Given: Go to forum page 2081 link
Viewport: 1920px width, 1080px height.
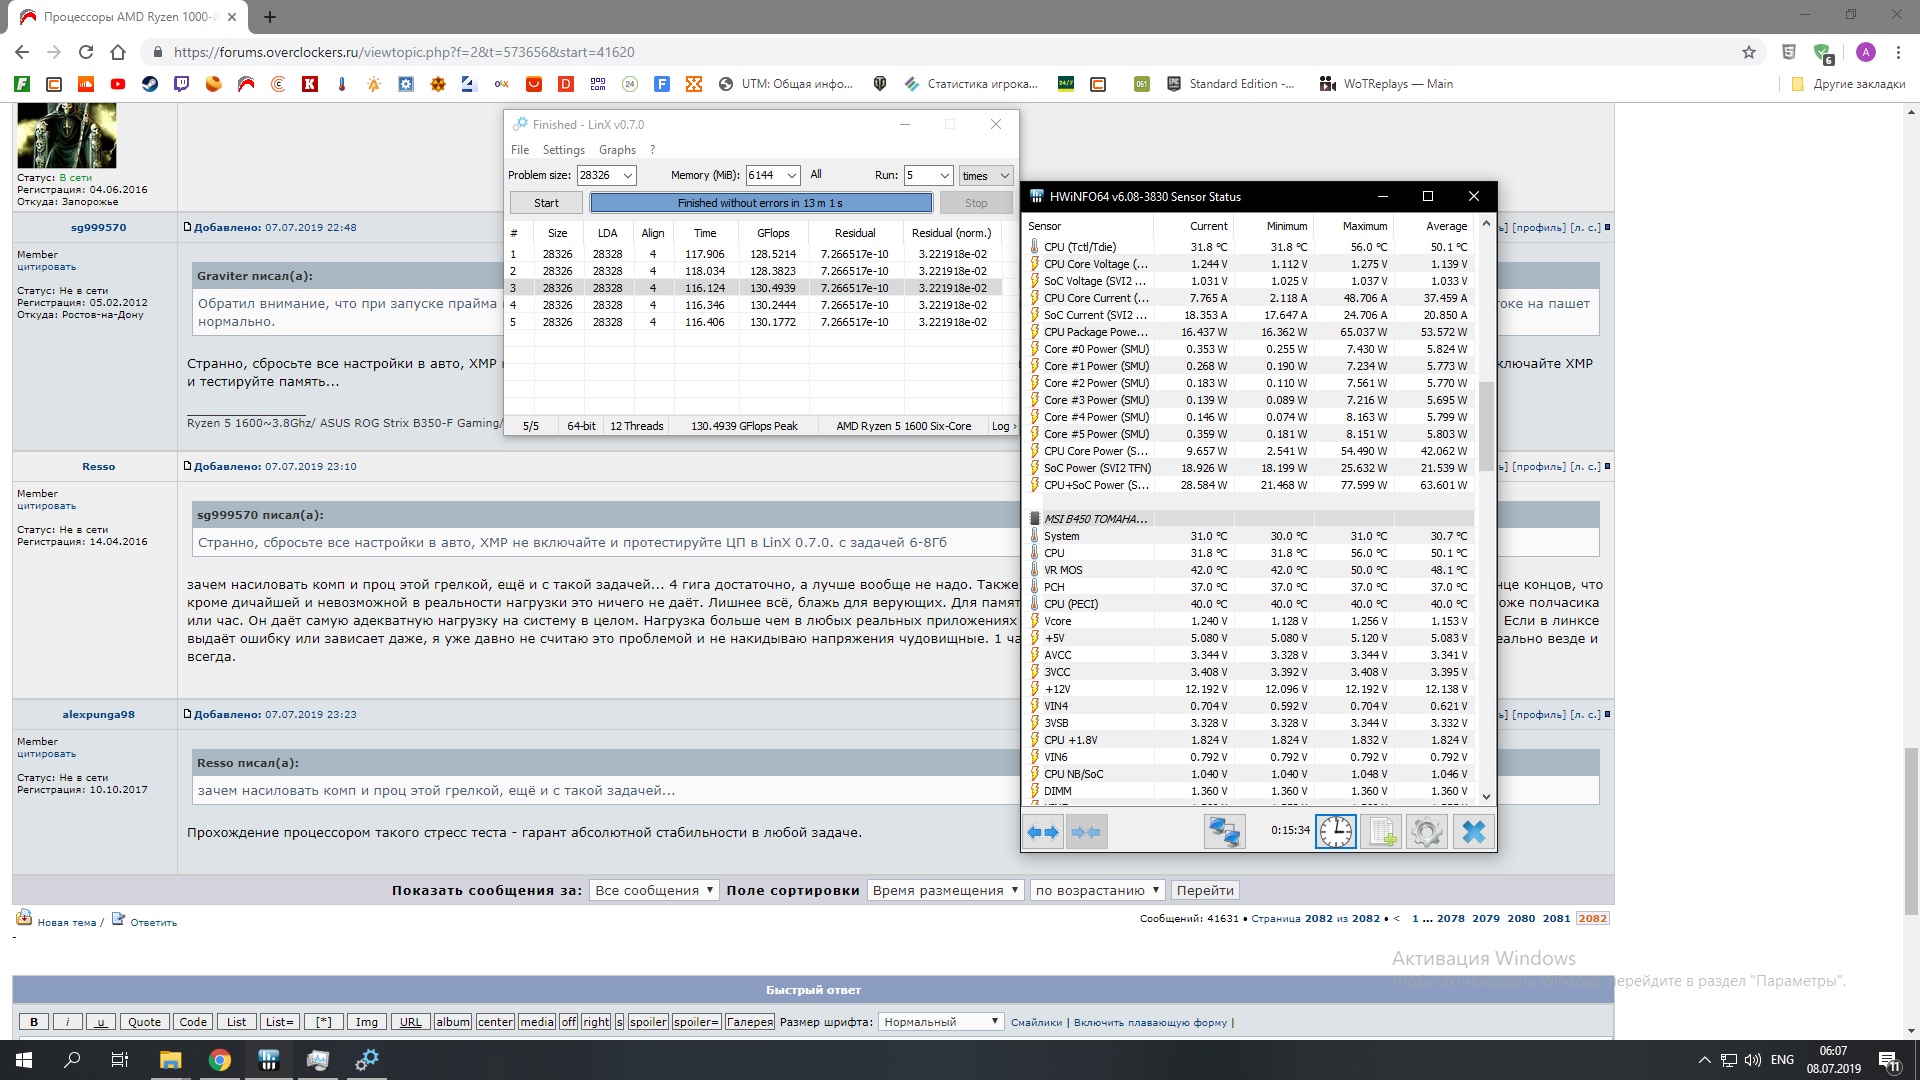Looking at the screenshot, I should (x=1556, y=918).
